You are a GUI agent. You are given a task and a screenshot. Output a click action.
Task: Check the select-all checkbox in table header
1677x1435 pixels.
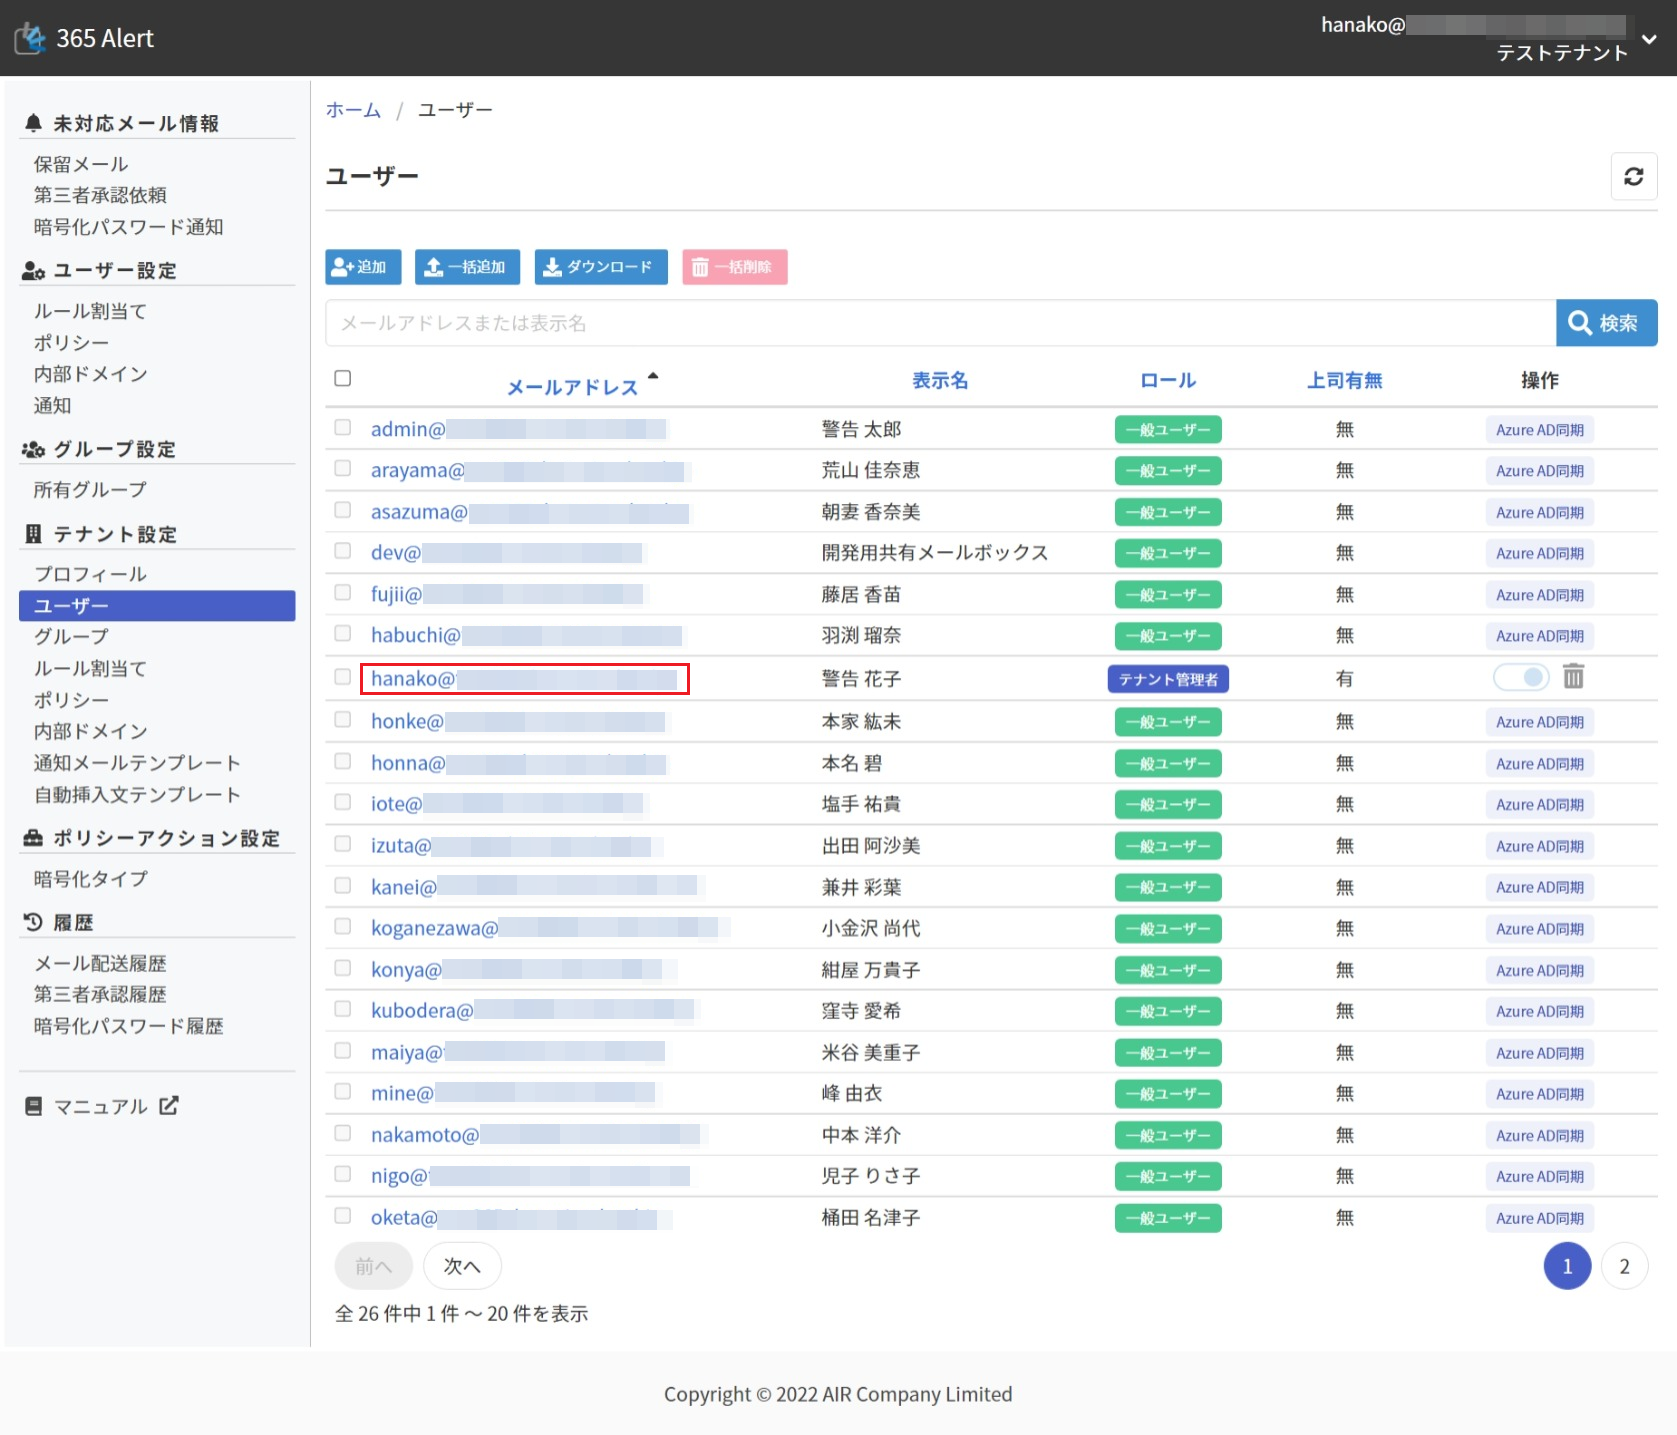point(343,378)
